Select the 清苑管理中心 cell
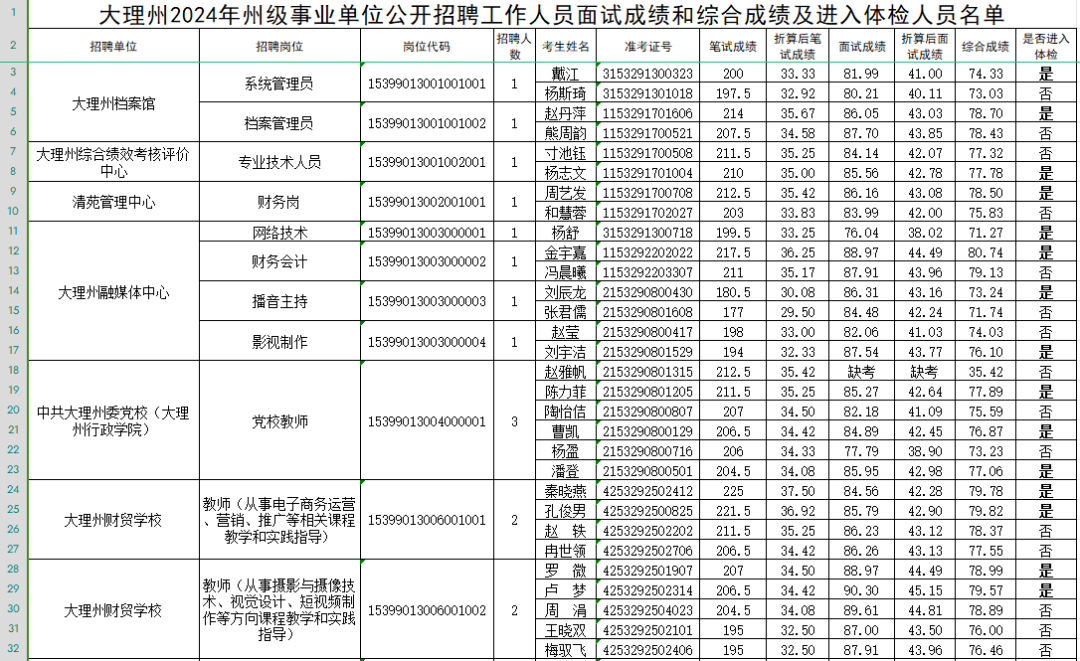The height and width of the screenshot is (661, 1080). click(114, 202)
